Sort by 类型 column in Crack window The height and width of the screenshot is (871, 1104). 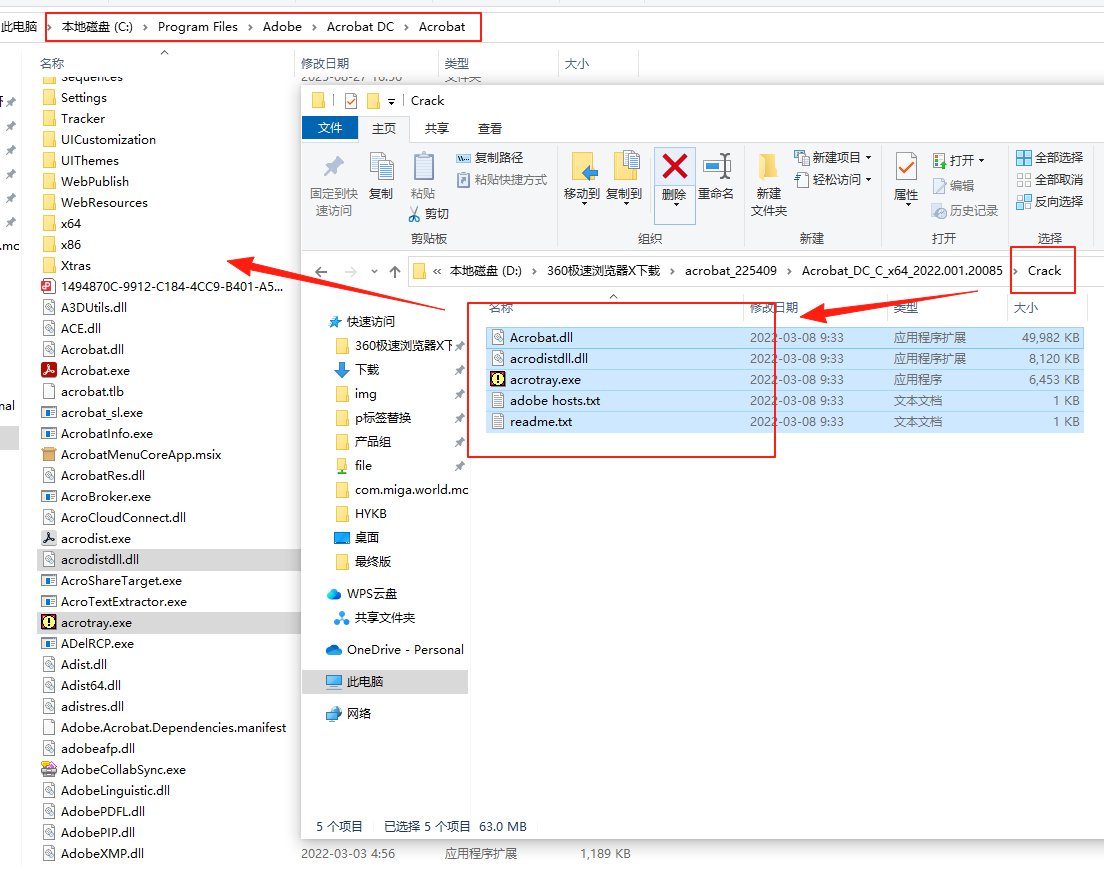(x=905, y=308)
